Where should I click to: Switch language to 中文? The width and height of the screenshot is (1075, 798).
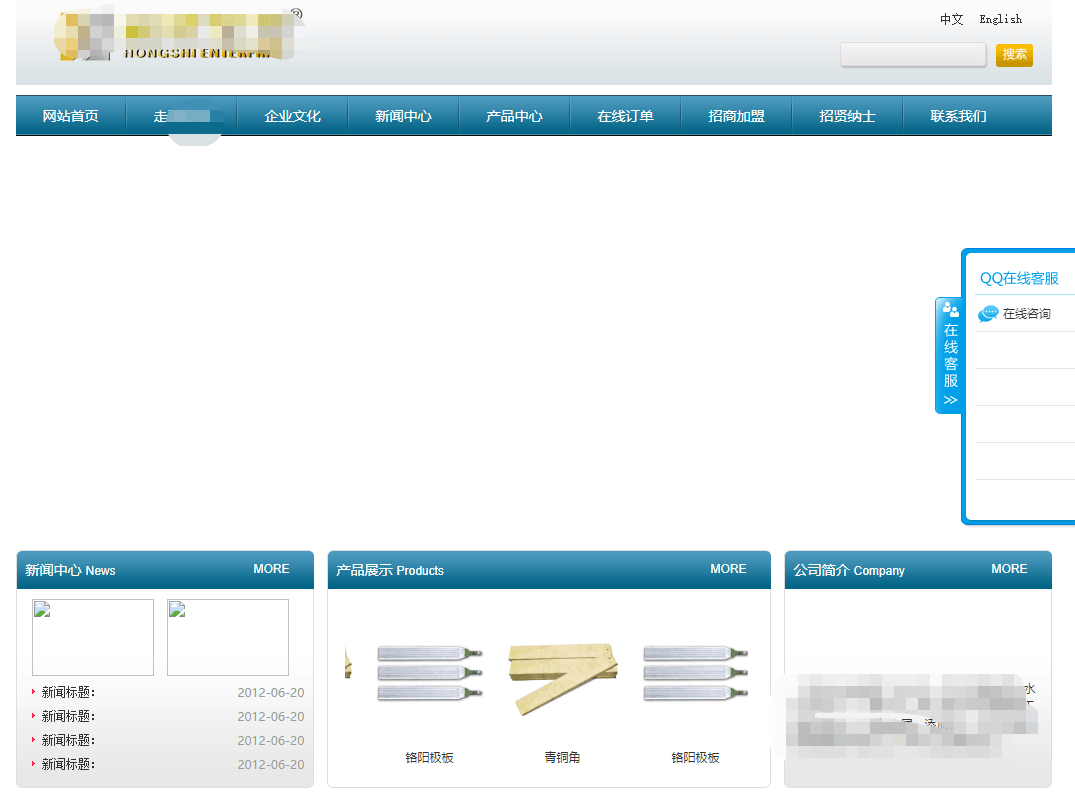951,19
